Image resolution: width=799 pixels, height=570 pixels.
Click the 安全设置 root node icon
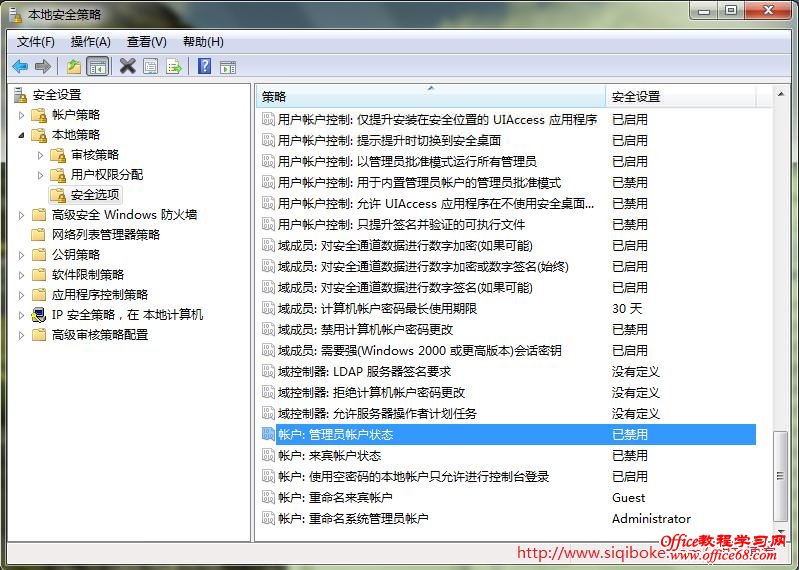[21, 95]
